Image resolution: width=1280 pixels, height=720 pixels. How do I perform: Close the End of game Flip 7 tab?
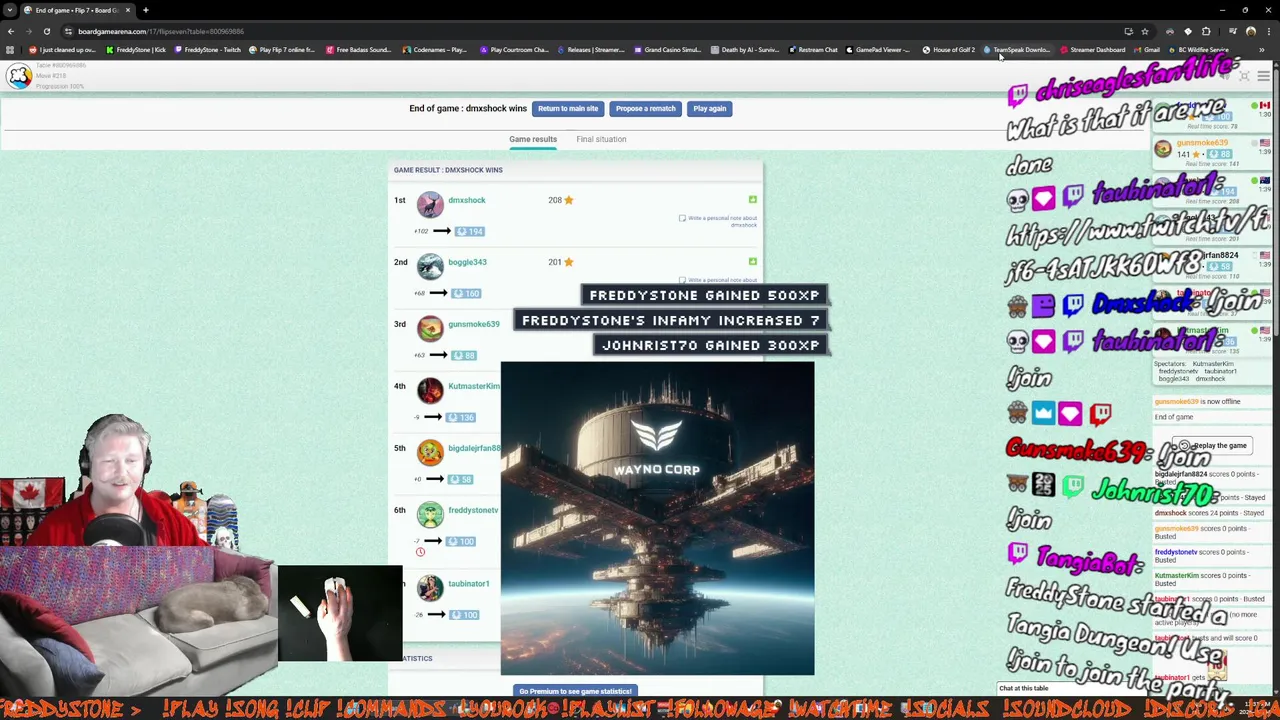128,10
